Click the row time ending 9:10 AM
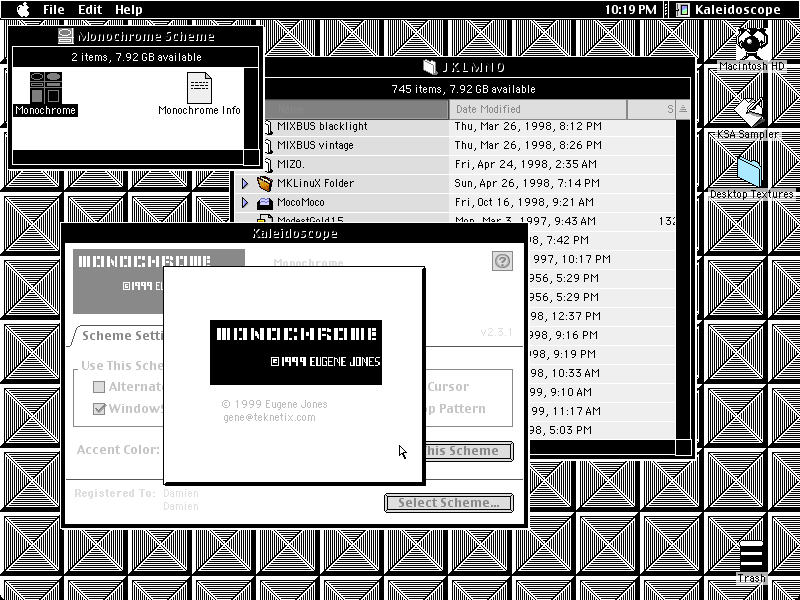Viewport: 800px width, 600px height. click(561, 392)
